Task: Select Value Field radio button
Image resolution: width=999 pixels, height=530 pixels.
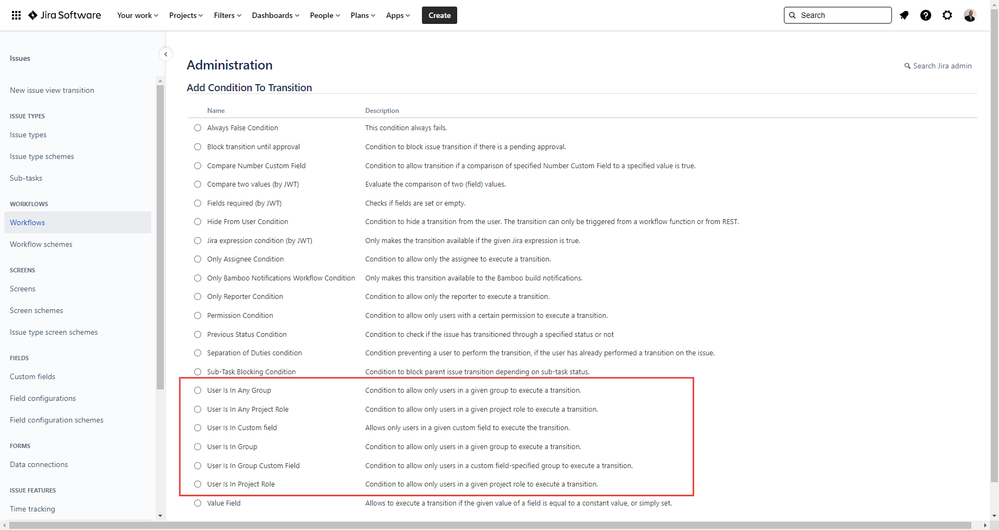Action: 198,503
